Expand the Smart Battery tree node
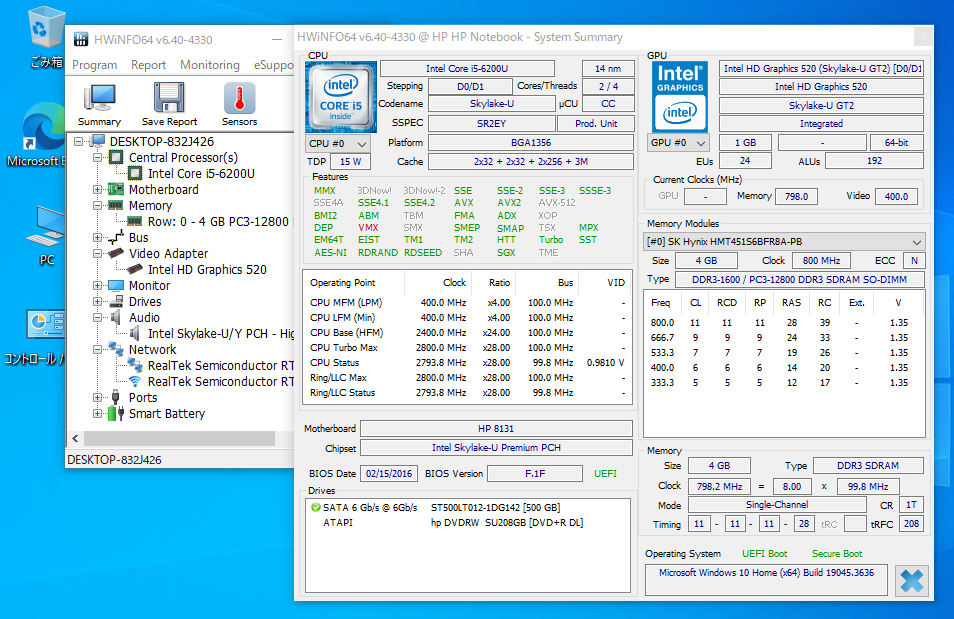The width and height of the screenshot is (954, 619). (x=98, y=413)
